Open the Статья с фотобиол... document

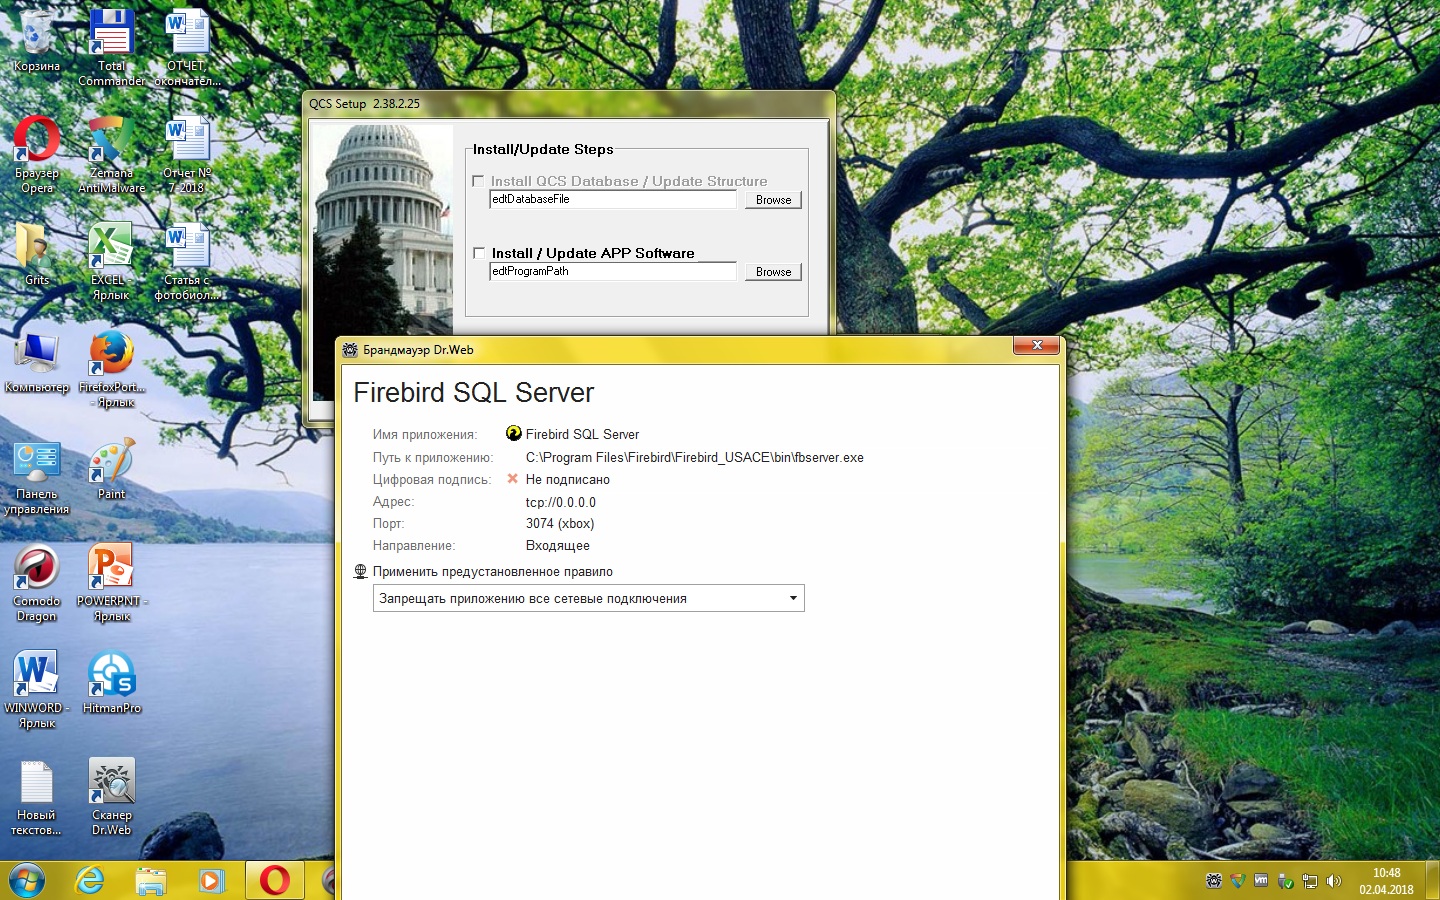point(187,262)
